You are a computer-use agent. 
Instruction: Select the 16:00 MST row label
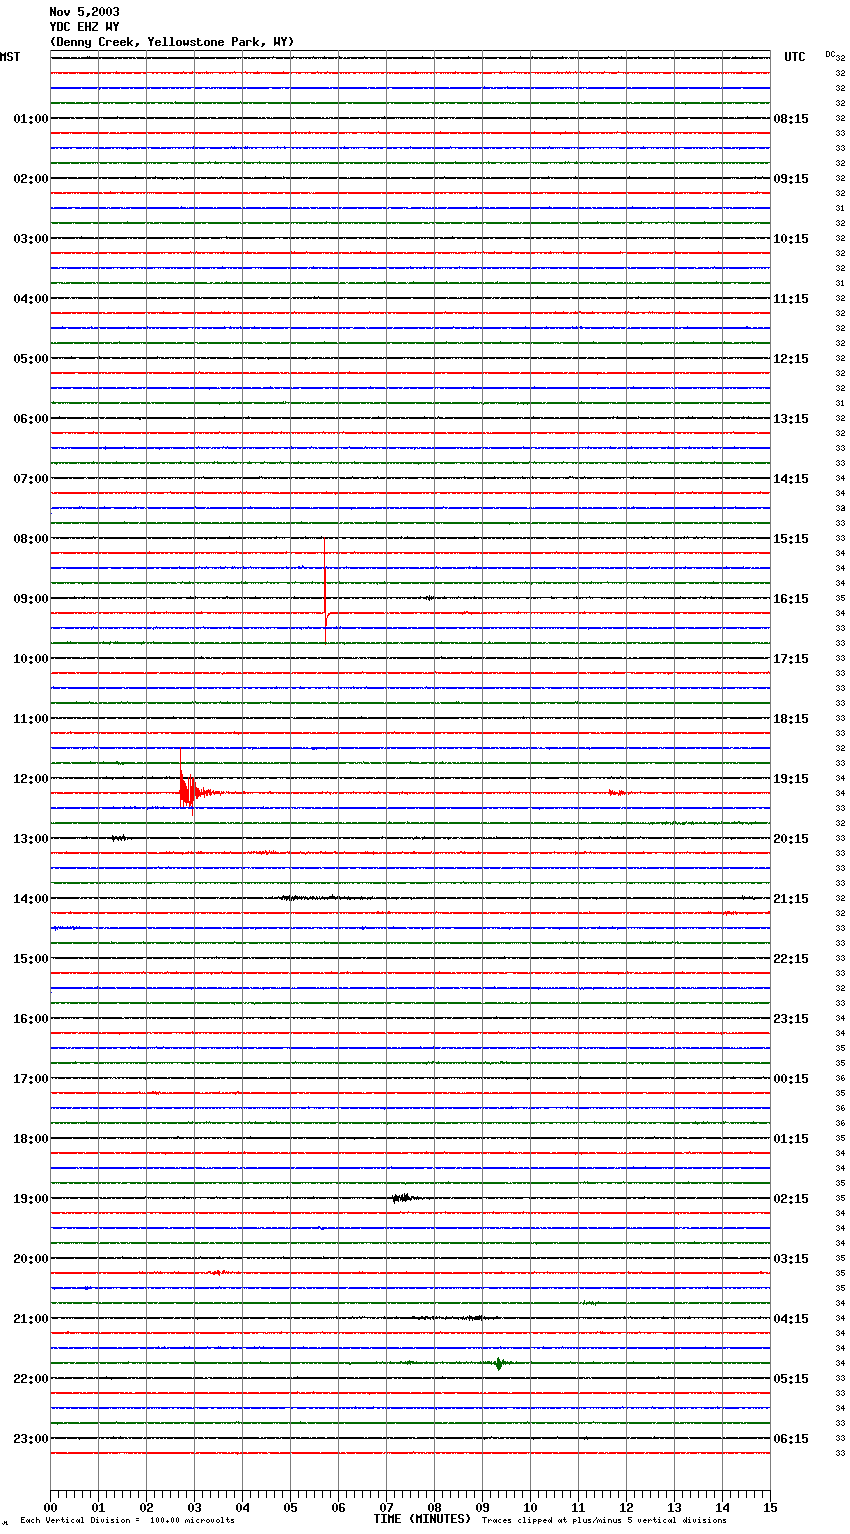pos(31,1019)
